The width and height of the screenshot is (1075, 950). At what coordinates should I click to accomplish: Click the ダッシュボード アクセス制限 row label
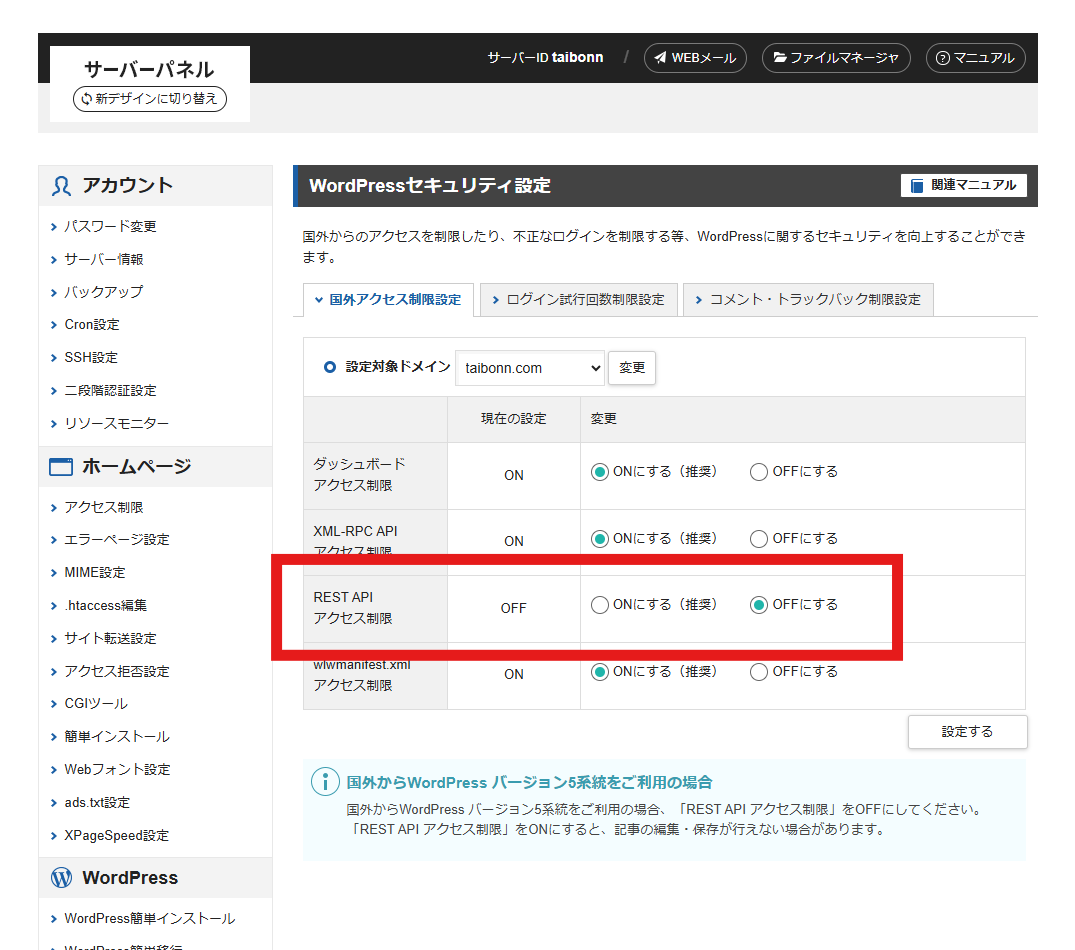360,475
